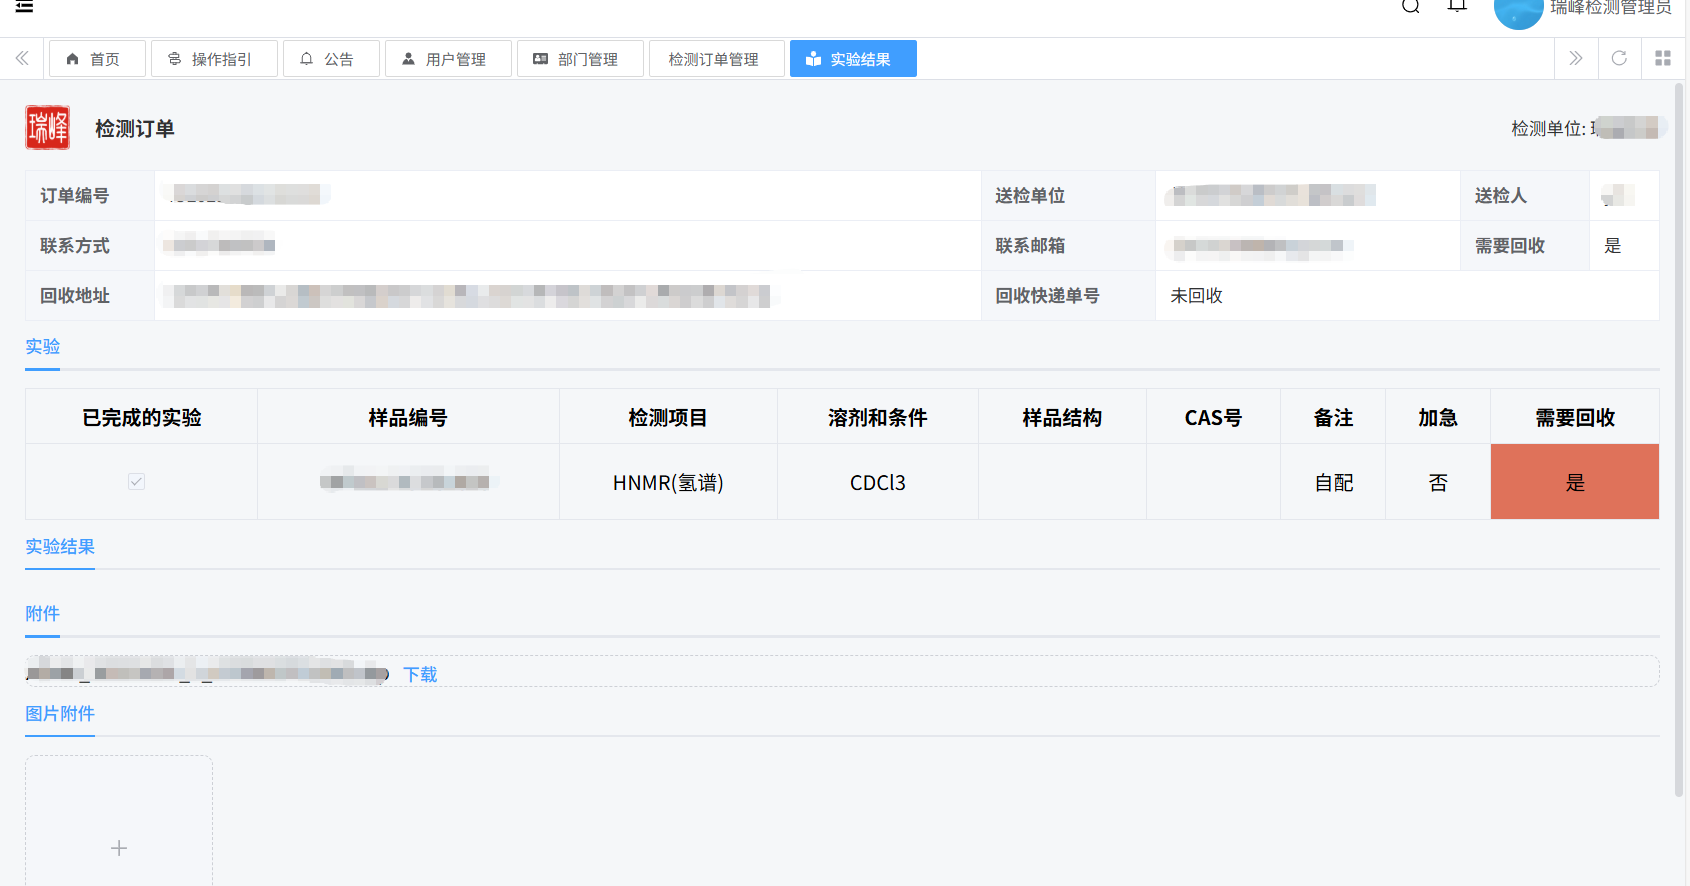Click the vertical page scrollbar
Screen dimensions: 1690x886
[1679, 440]
